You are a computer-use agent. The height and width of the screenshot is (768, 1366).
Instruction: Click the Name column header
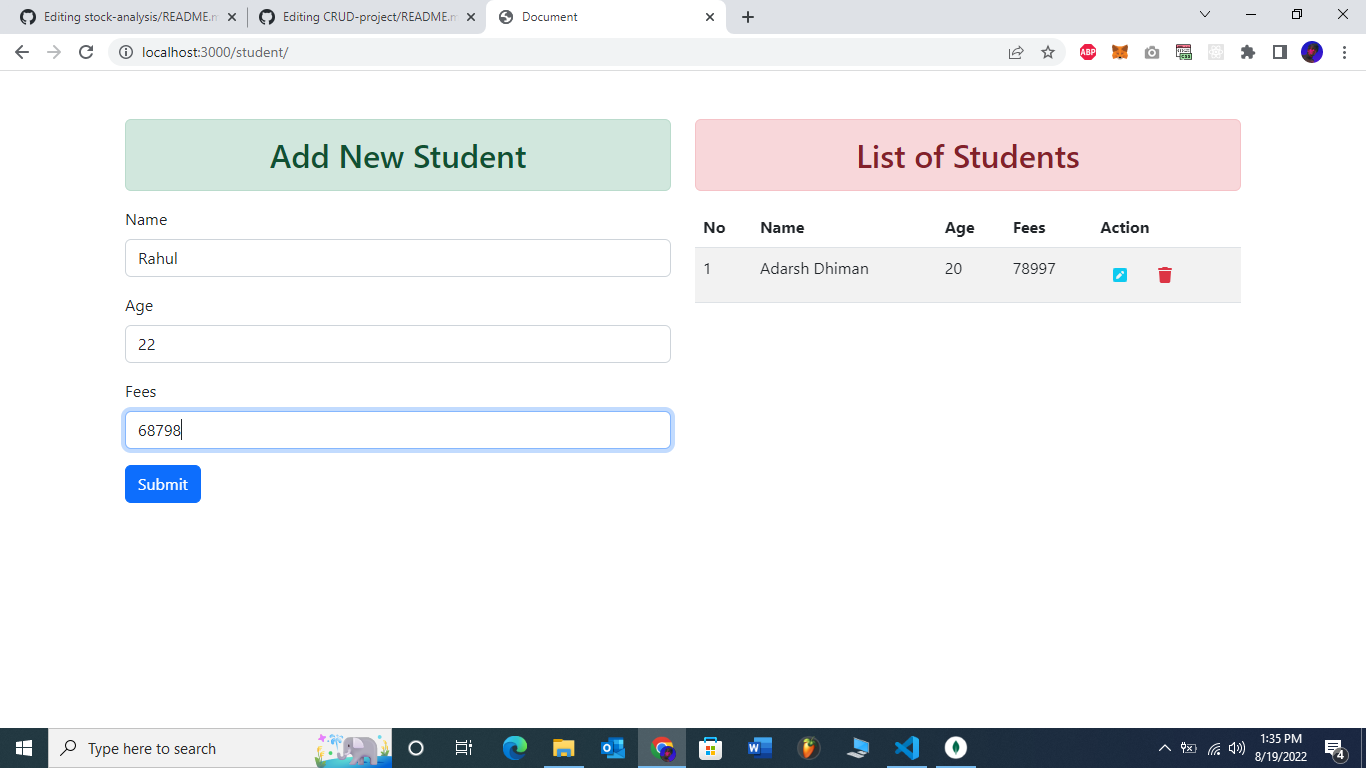(x=782, y=227)
